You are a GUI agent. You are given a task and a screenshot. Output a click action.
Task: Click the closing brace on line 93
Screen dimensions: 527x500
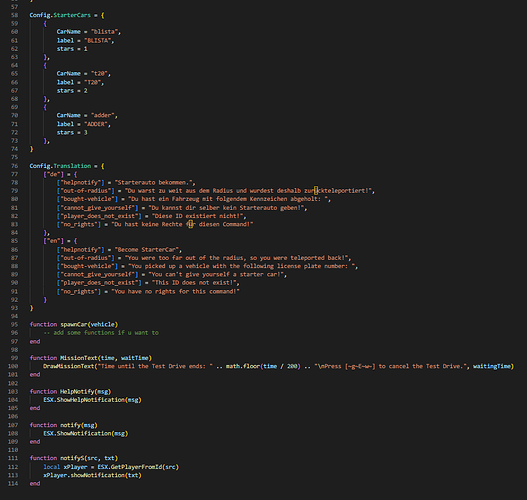[32, 308]
